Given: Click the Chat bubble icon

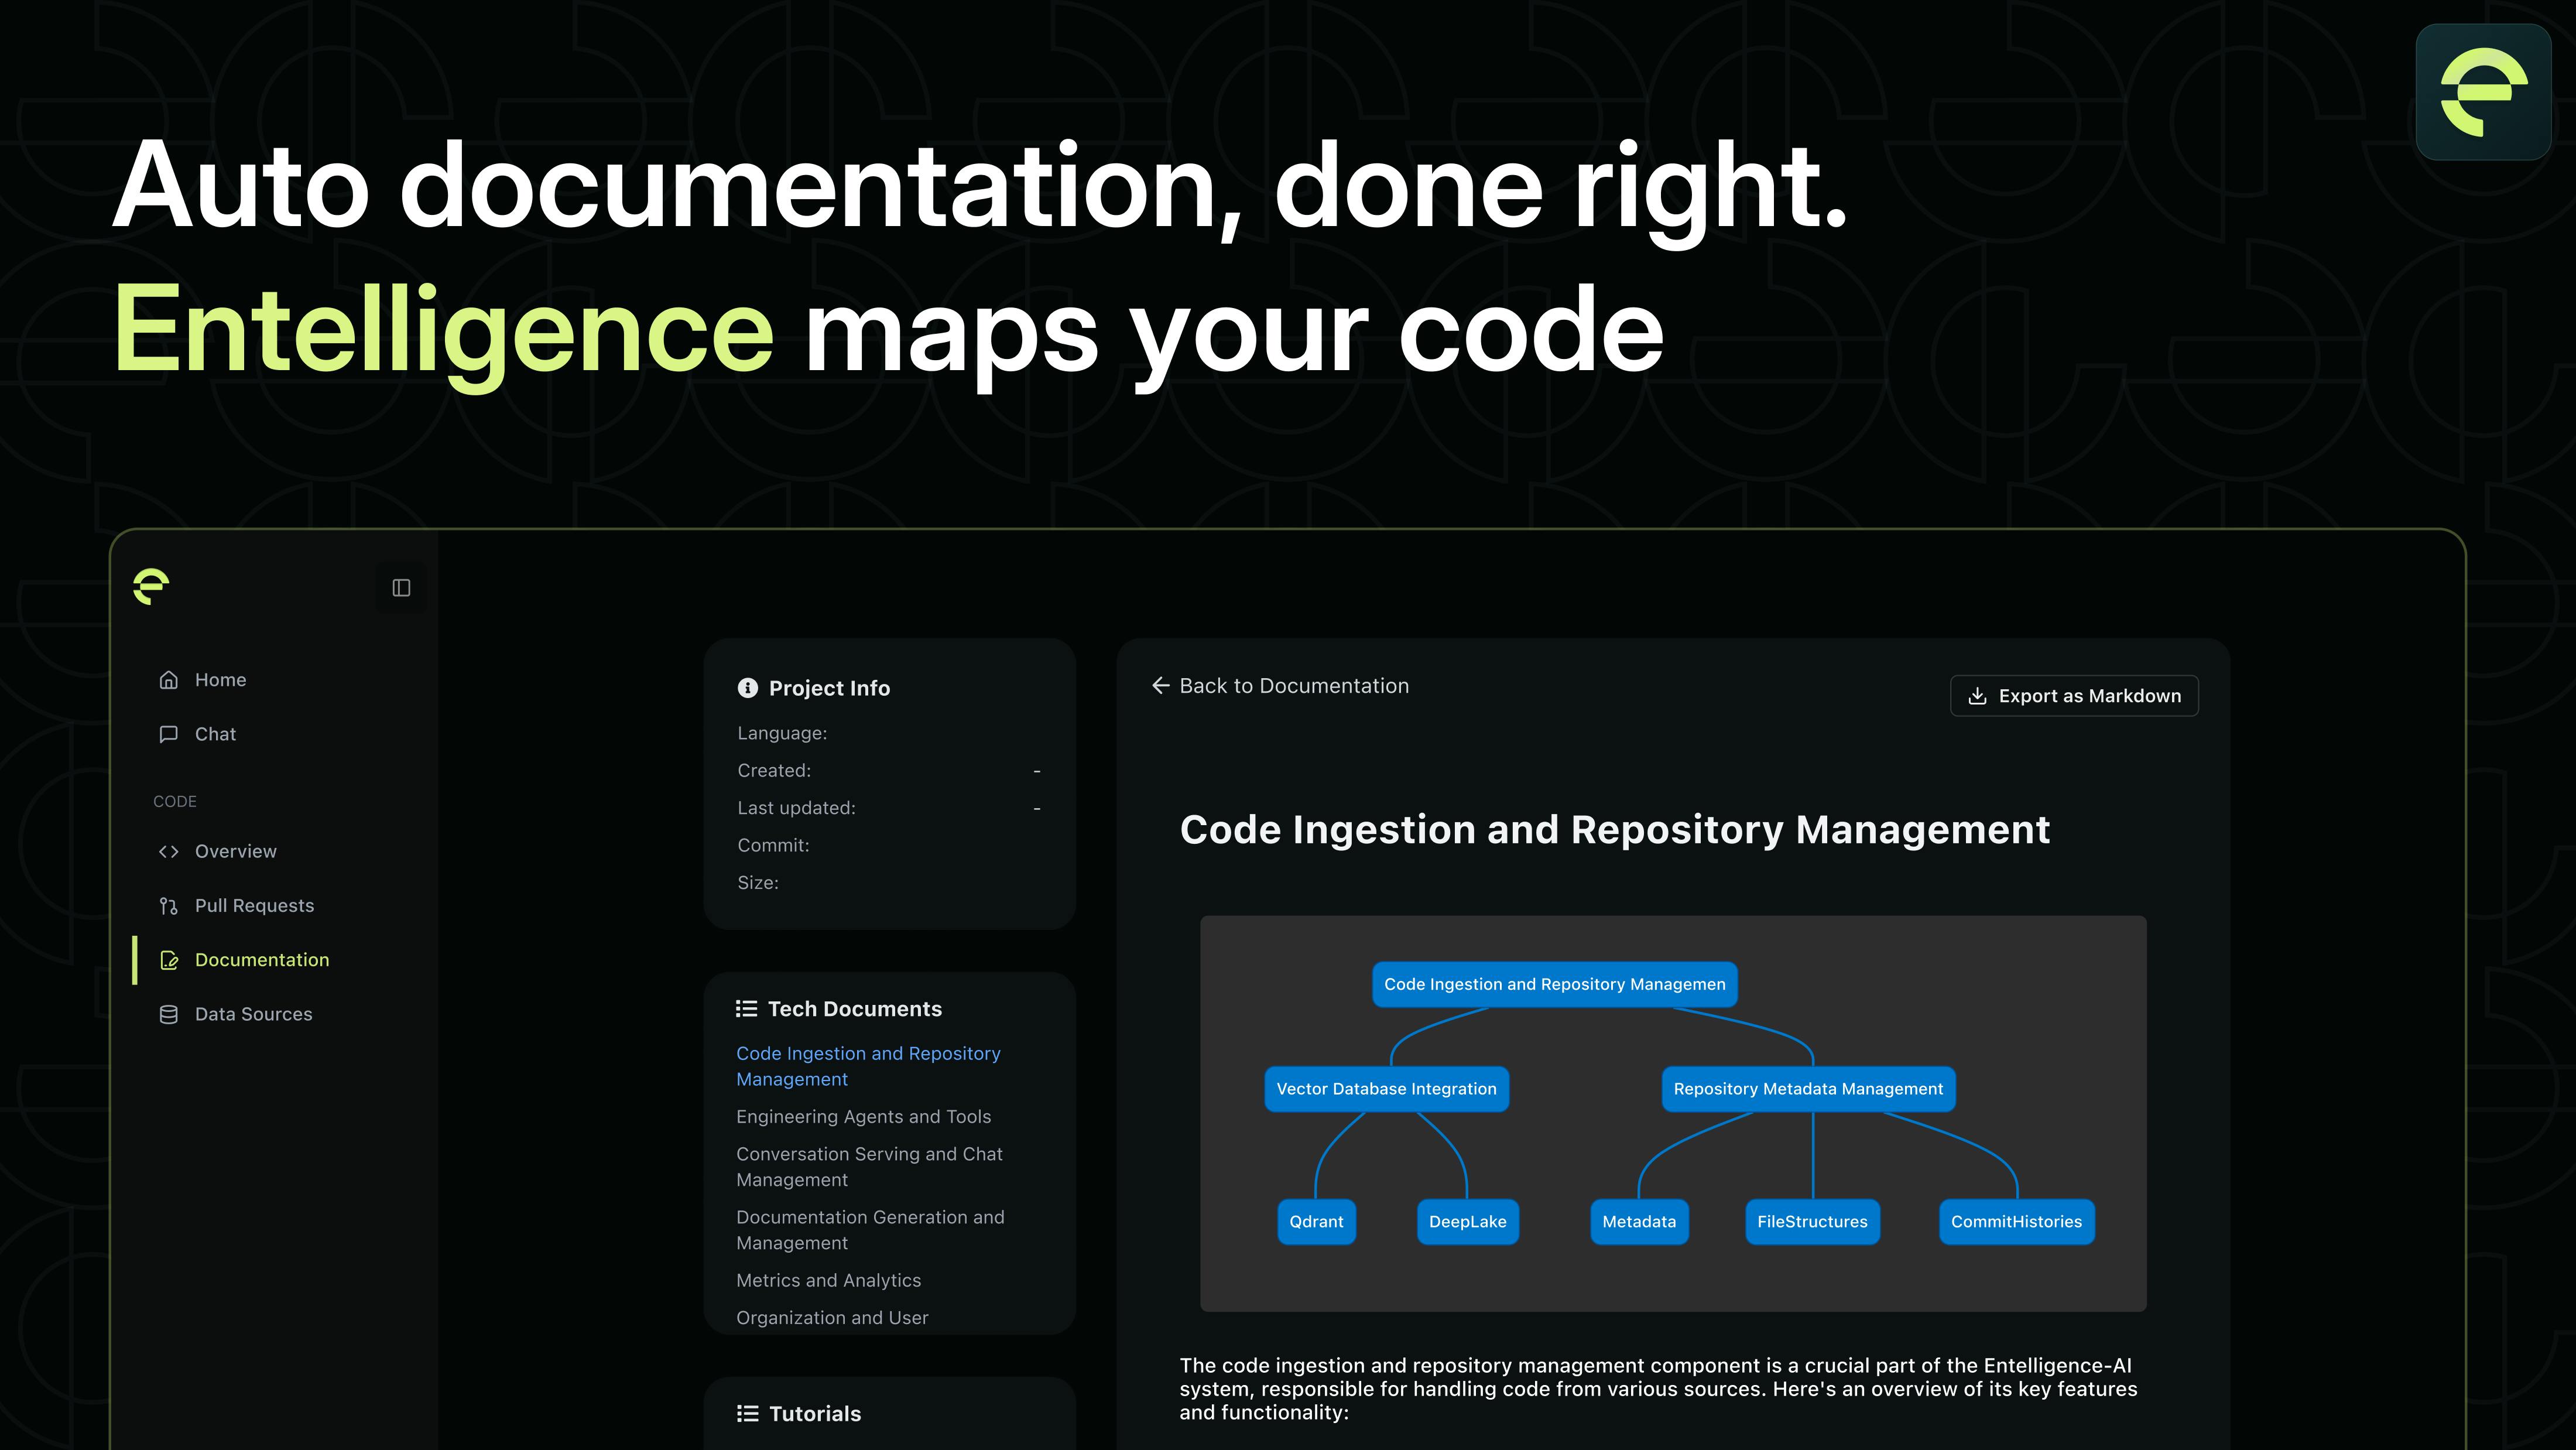Looking at the screenshot, I should pos(169,734).
